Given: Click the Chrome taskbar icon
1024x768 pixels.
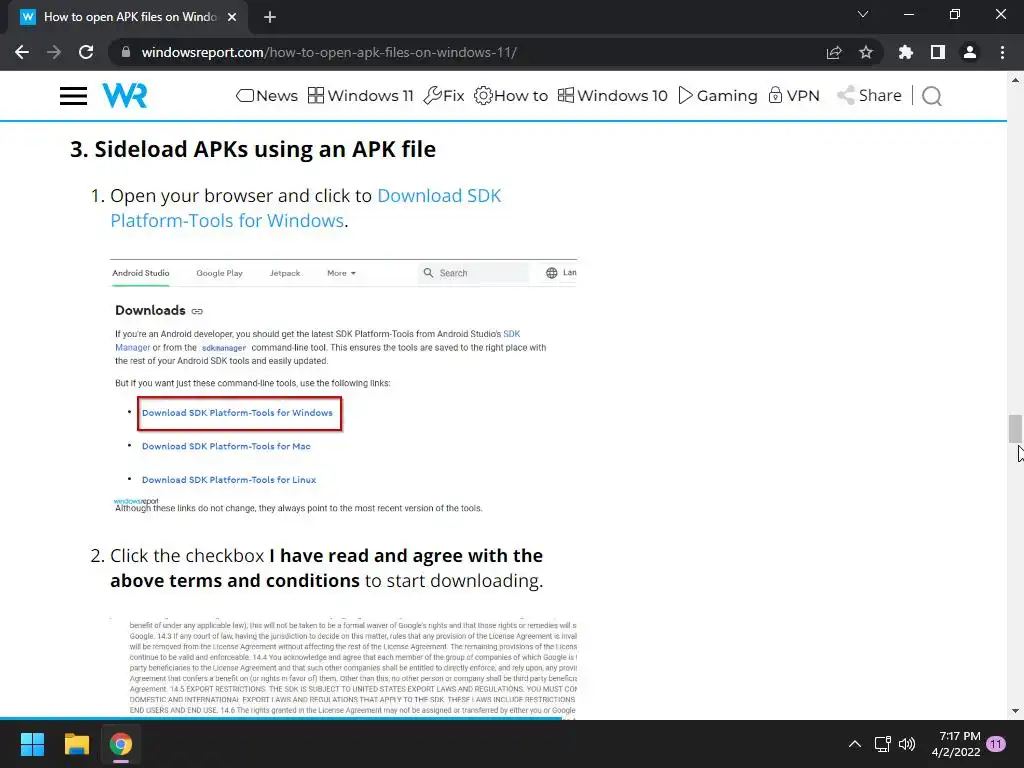Looking at the screenshot, I should (121, 744).
